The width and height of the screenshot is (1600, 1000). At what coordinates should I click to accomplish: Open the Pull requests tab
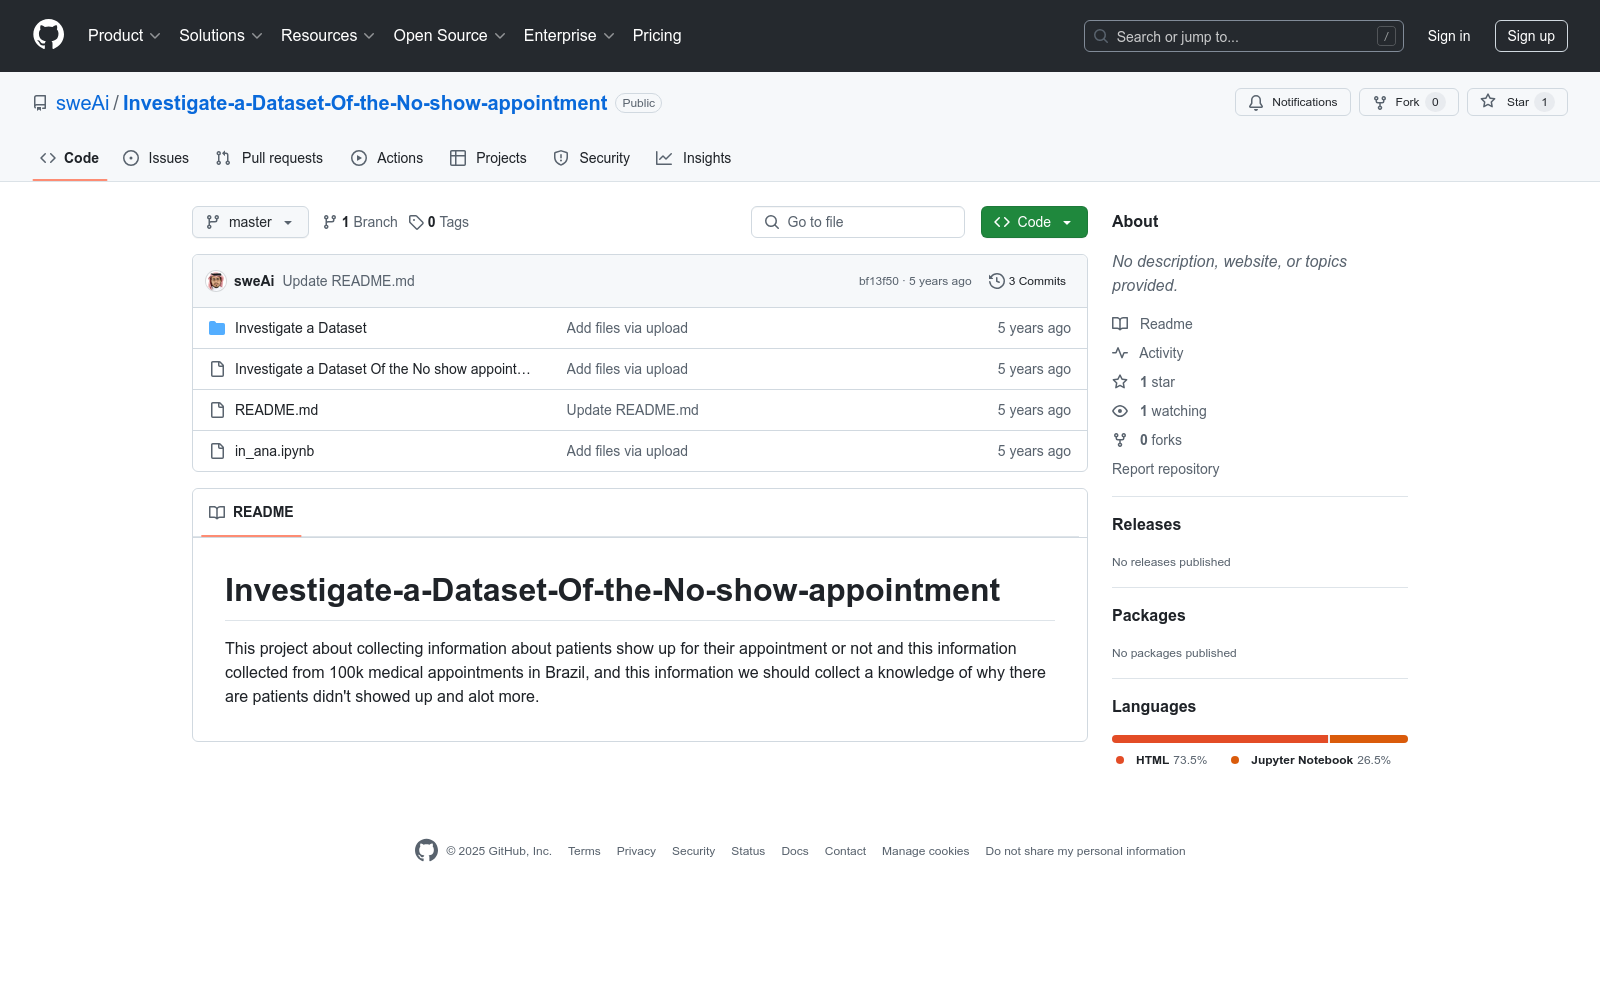269,158
